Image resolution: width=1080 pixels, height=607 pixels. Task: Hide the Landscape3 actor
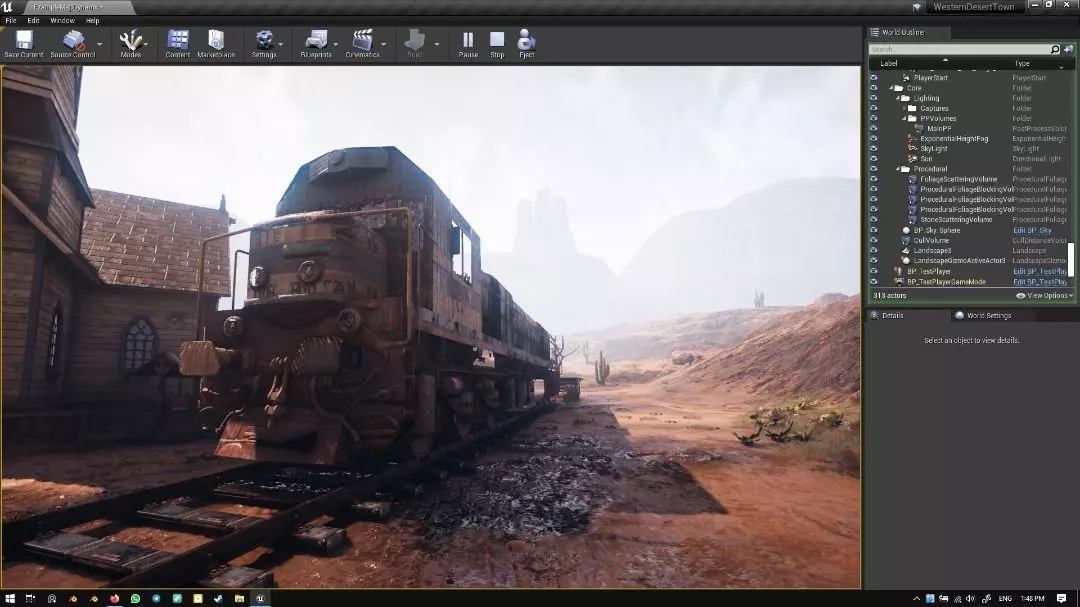(873, 250)
